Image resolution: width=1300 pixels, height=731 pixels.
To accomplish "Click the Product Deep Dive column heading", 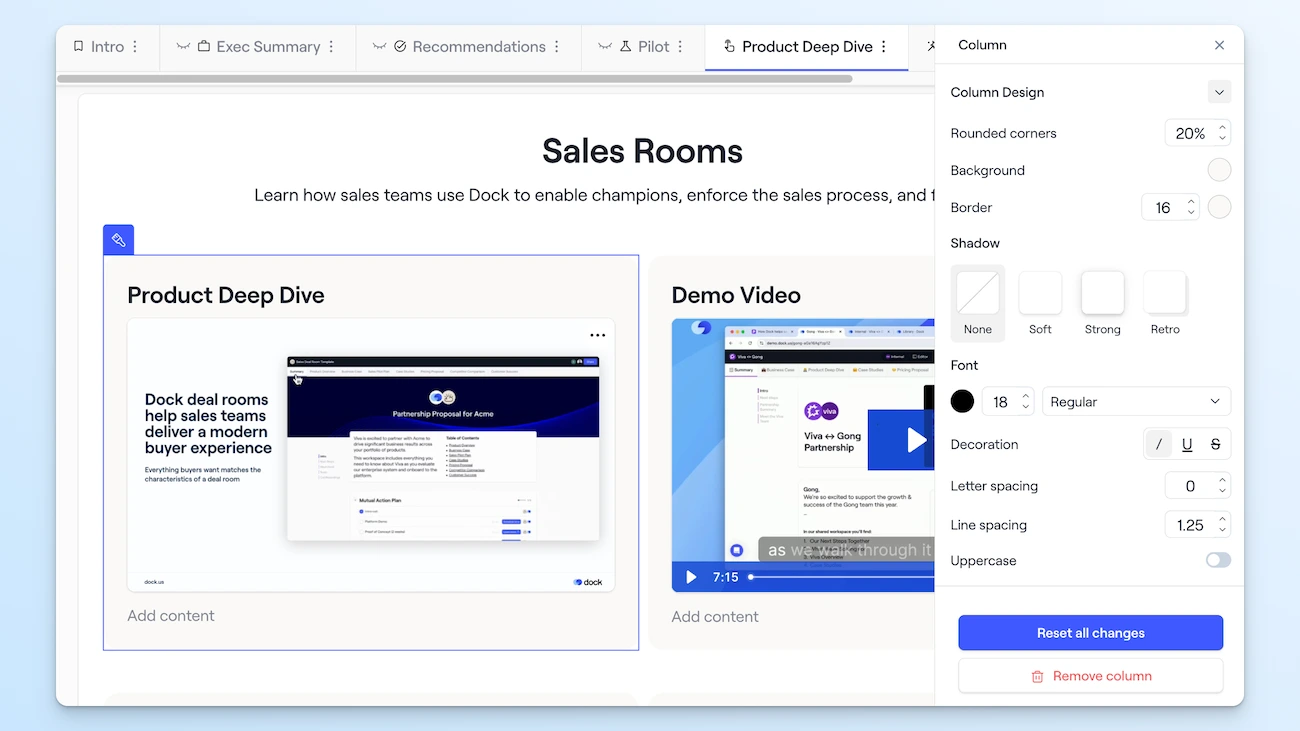I will (226, 296).
